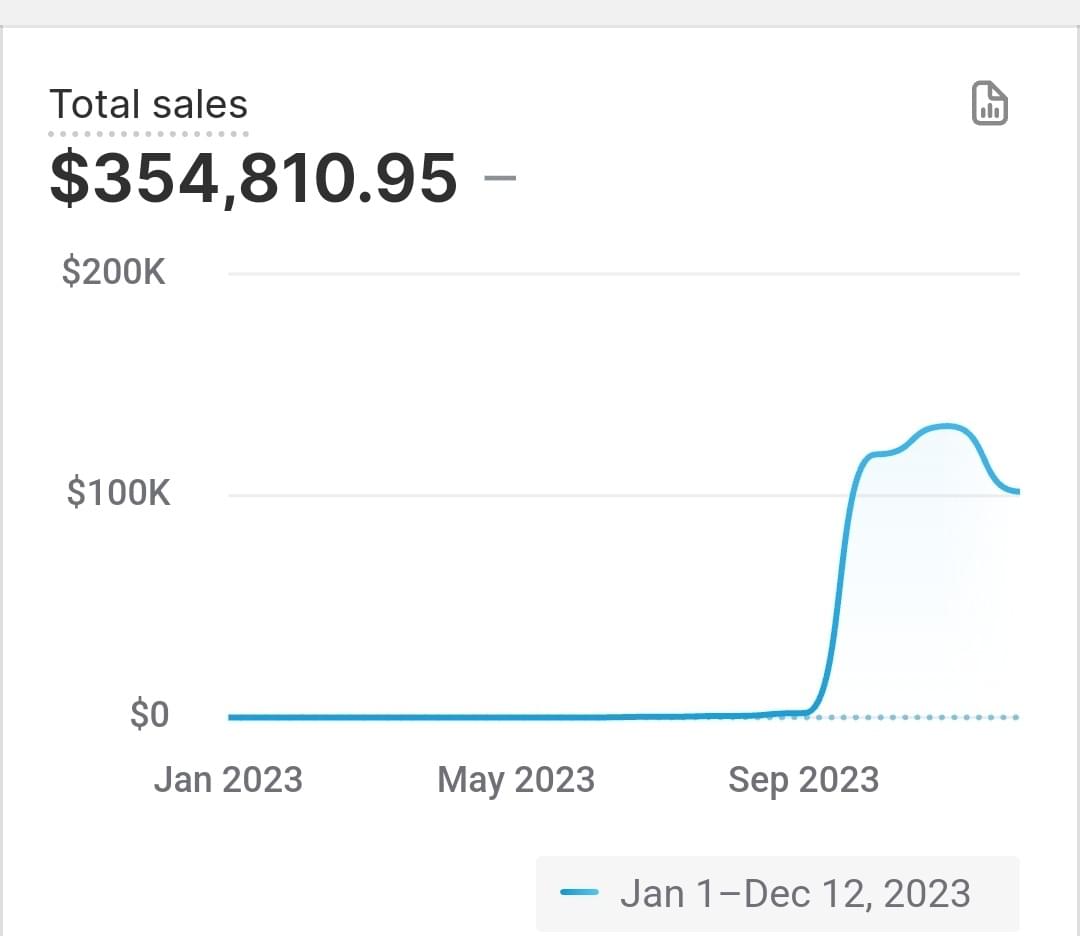Click the first plateau of sales line
1080x936 pixels.
coord(882,455)
